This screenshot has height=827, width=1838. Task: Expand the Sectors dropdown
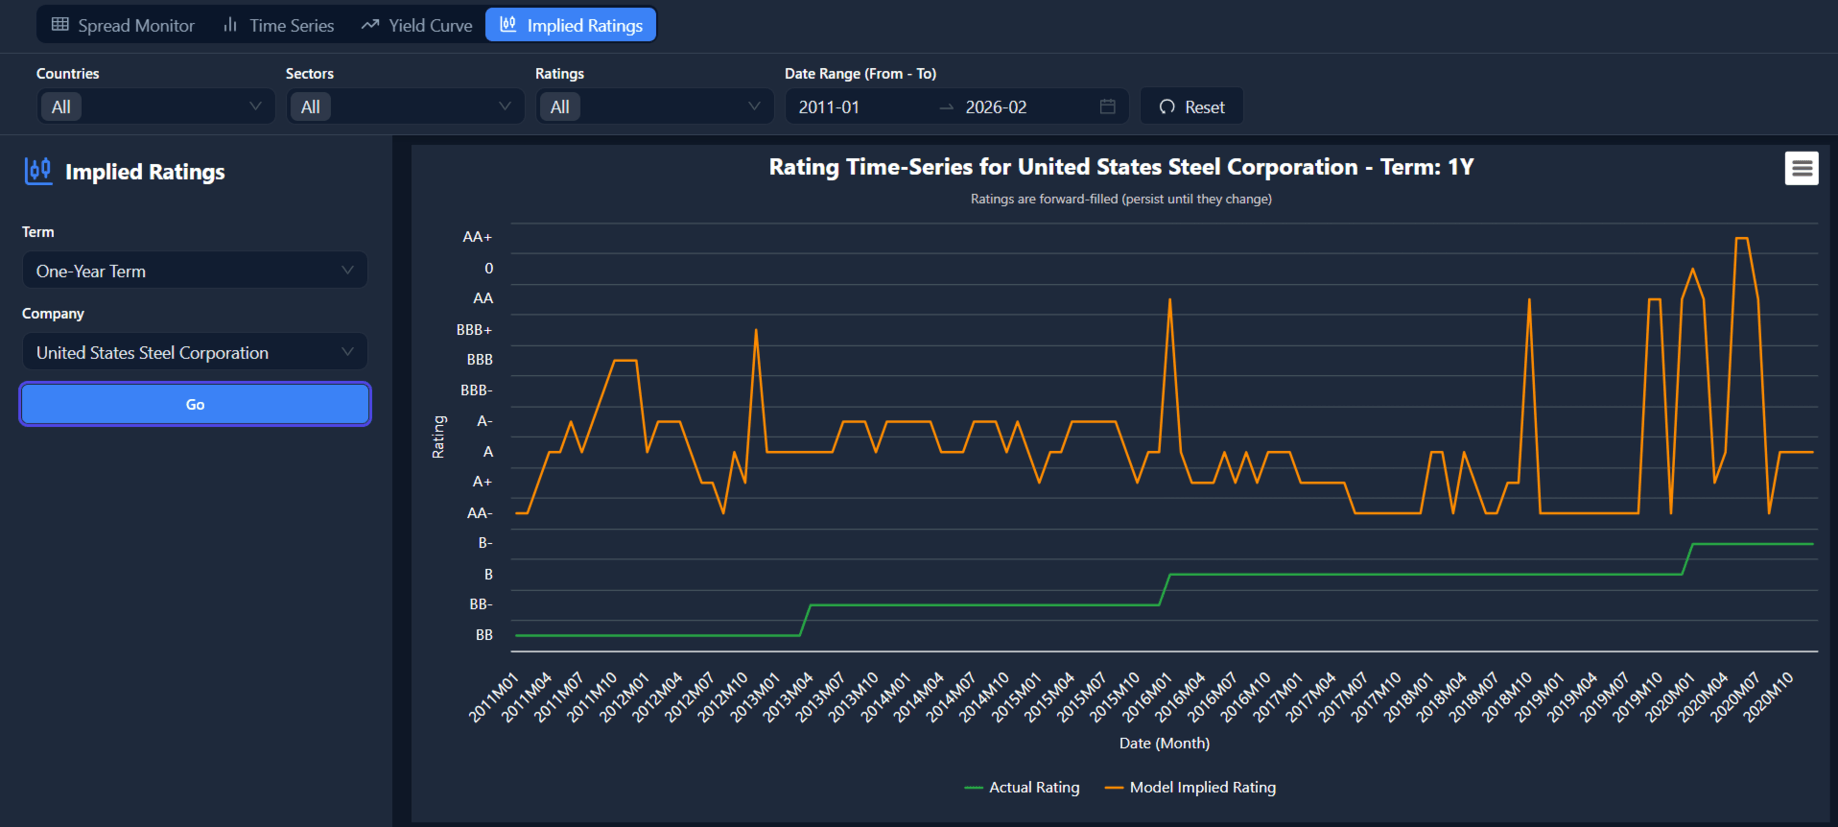pyautogui.click(x=405, y=107)
